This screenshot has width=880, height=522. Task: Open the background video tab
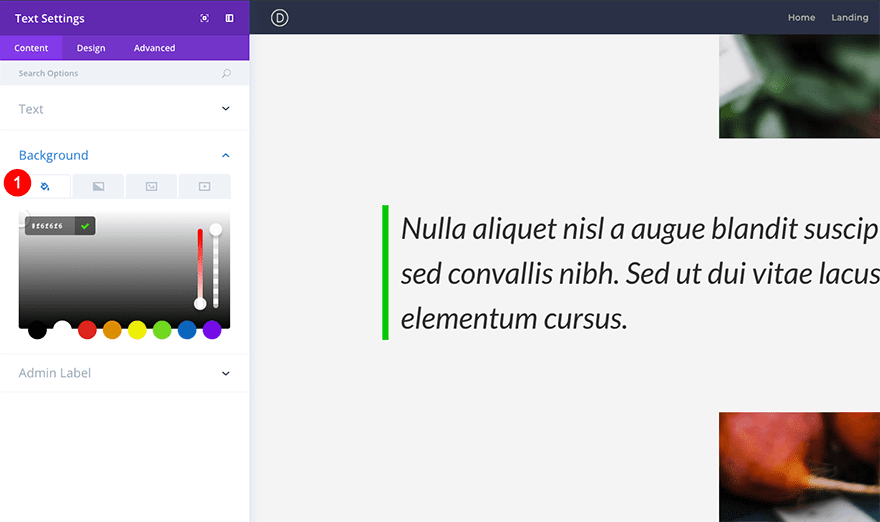tap(204, 186)
